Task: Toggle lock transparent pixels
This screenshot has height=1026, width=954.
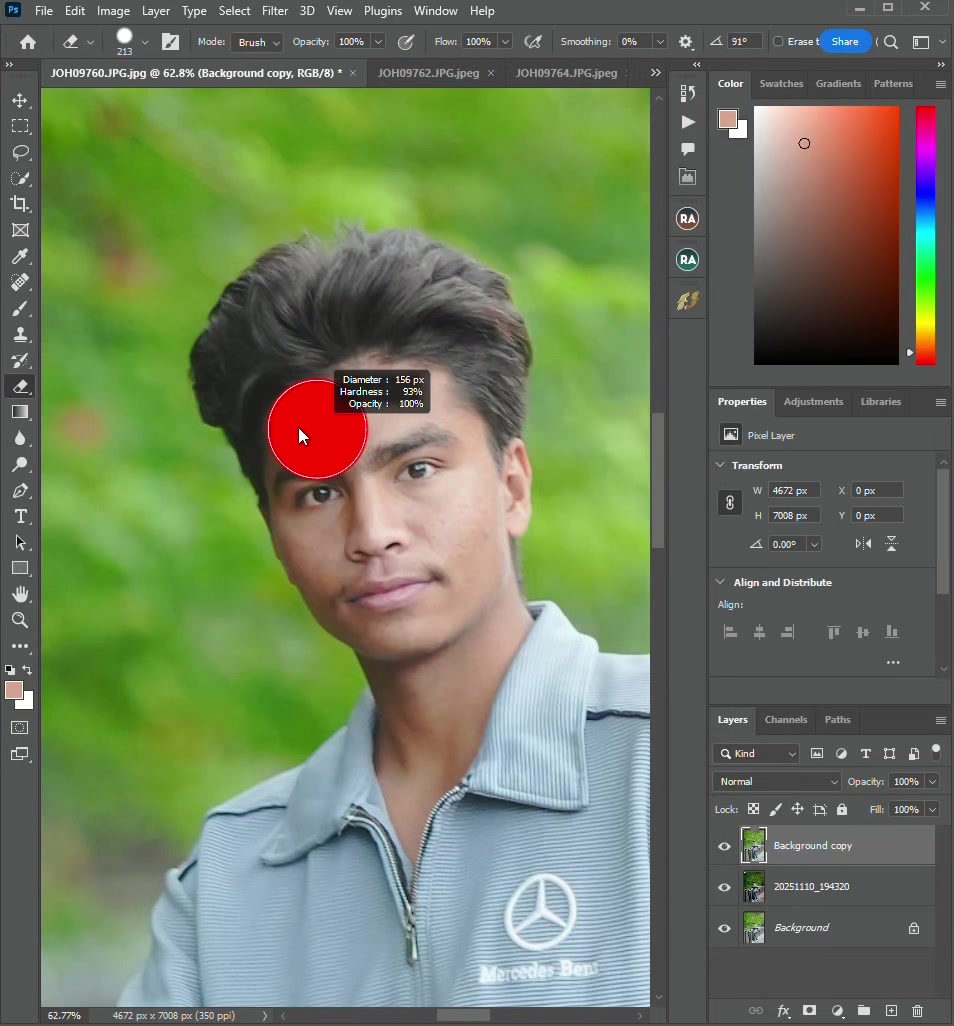Action: click(x=754, y=809)
